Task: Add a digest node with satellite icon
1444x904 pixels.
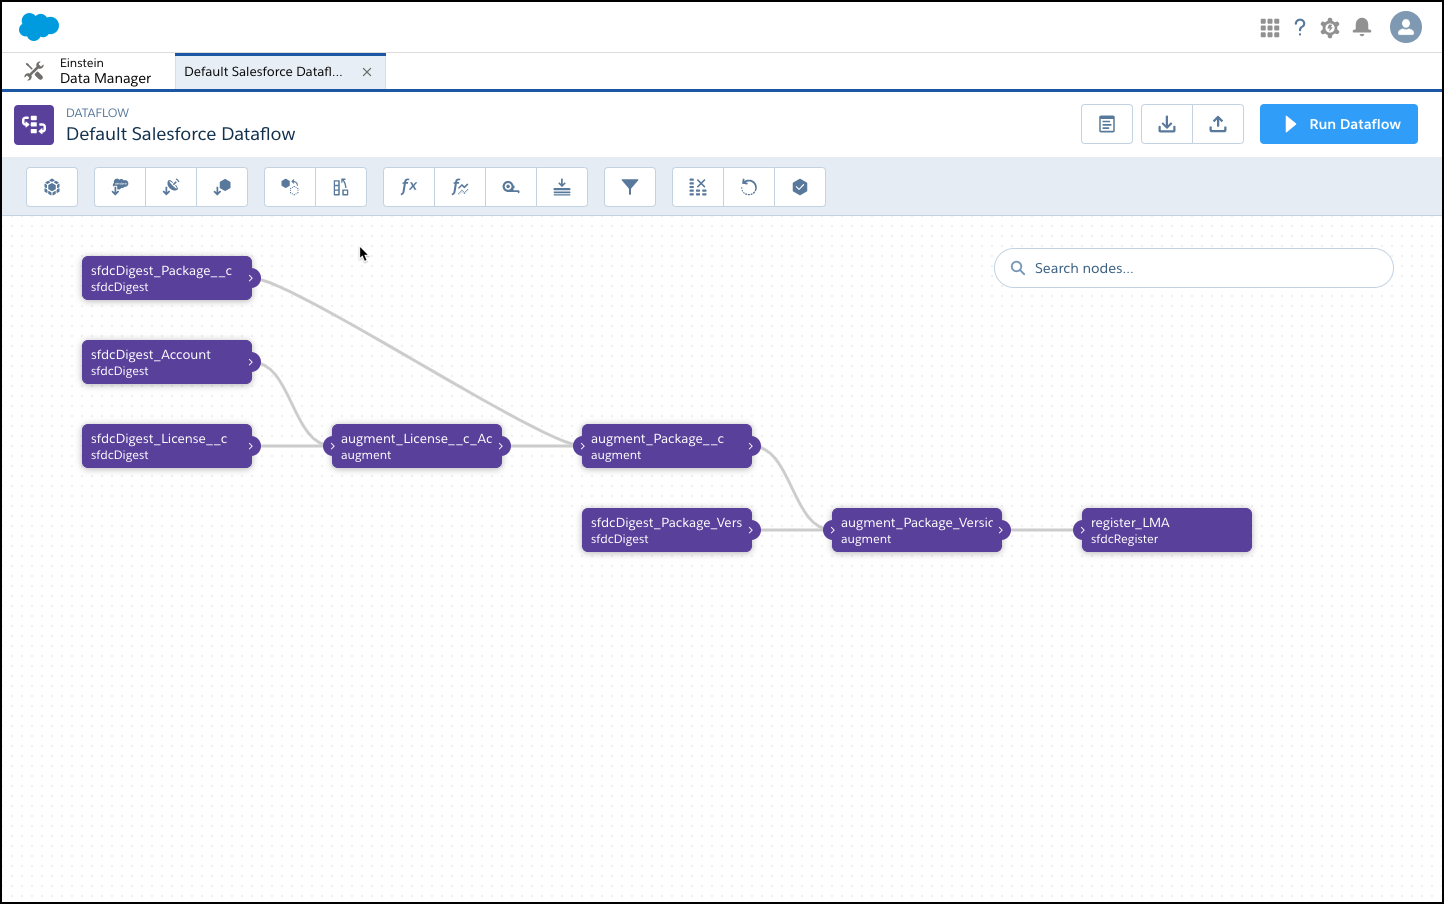Action: coord(171,187)
